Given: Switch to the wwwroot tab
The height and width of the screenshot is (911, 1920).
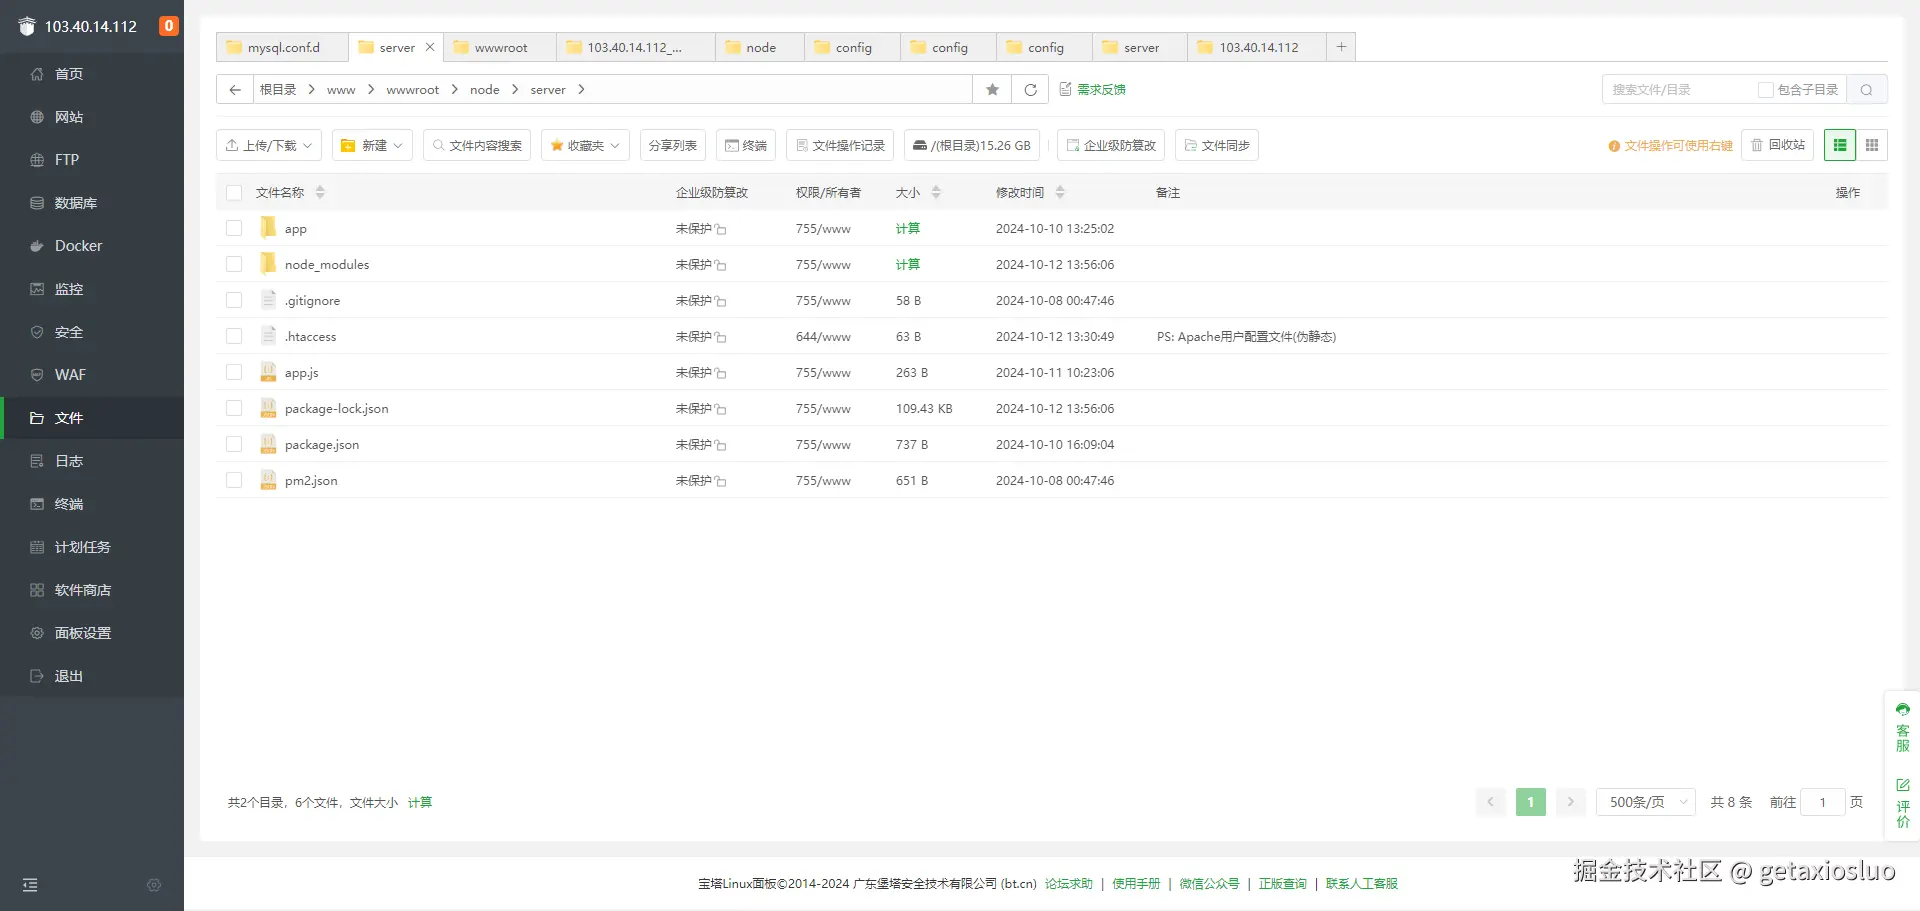Looking at the screenshot, I should [x=500, y=47].
